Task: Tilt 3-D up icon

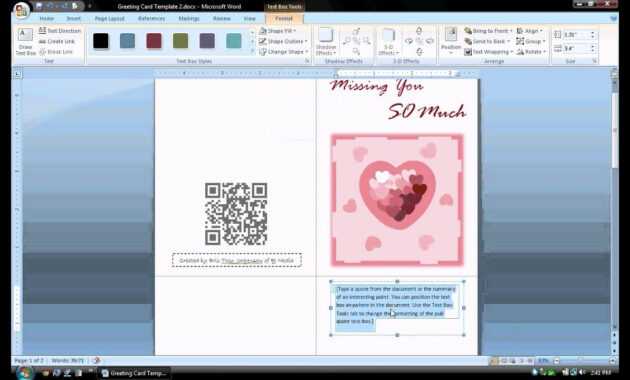Action: [419, 31]
